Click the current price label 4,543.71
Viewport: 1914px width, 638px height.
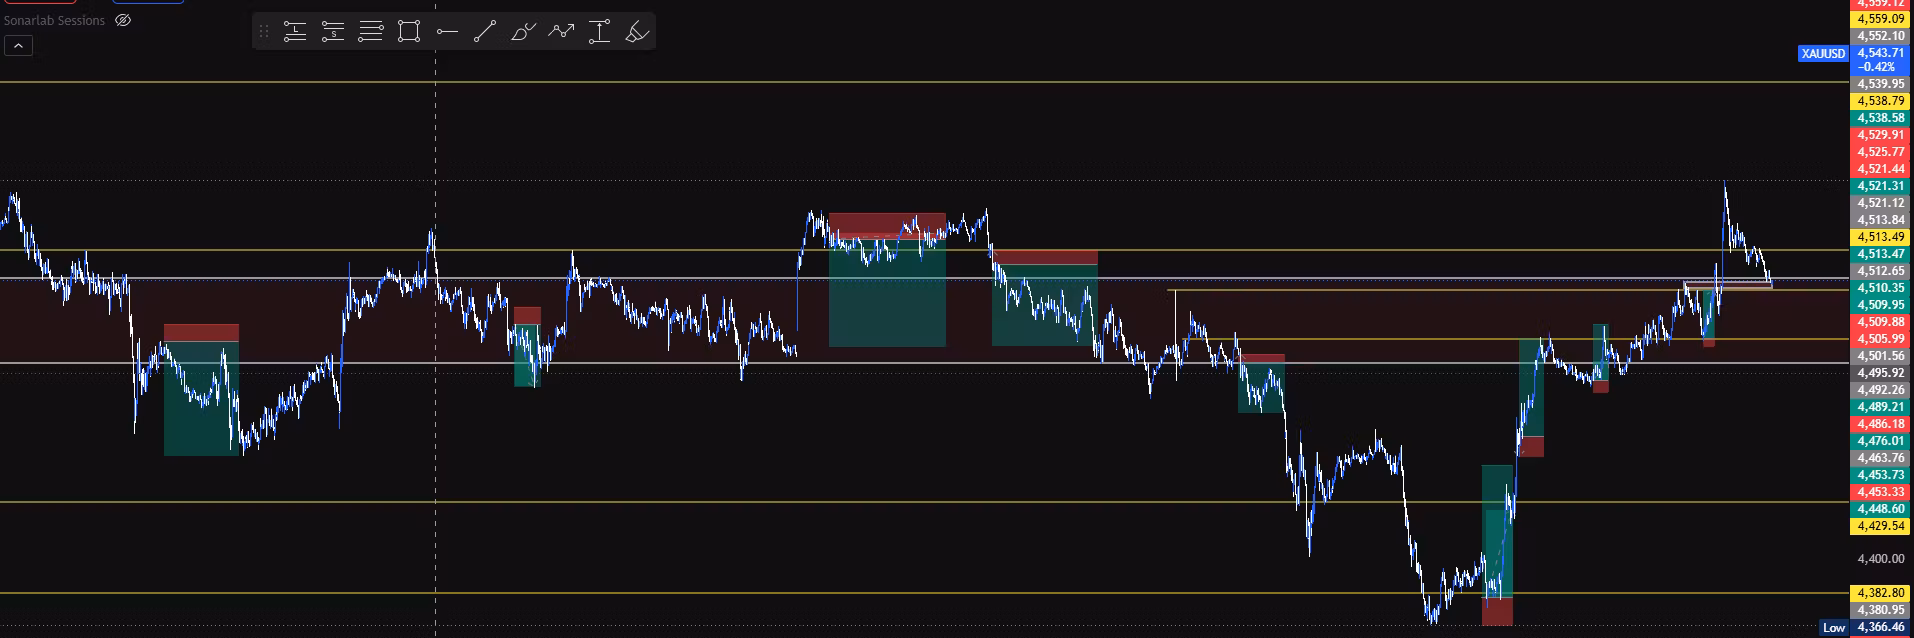tap(1881, 53)
